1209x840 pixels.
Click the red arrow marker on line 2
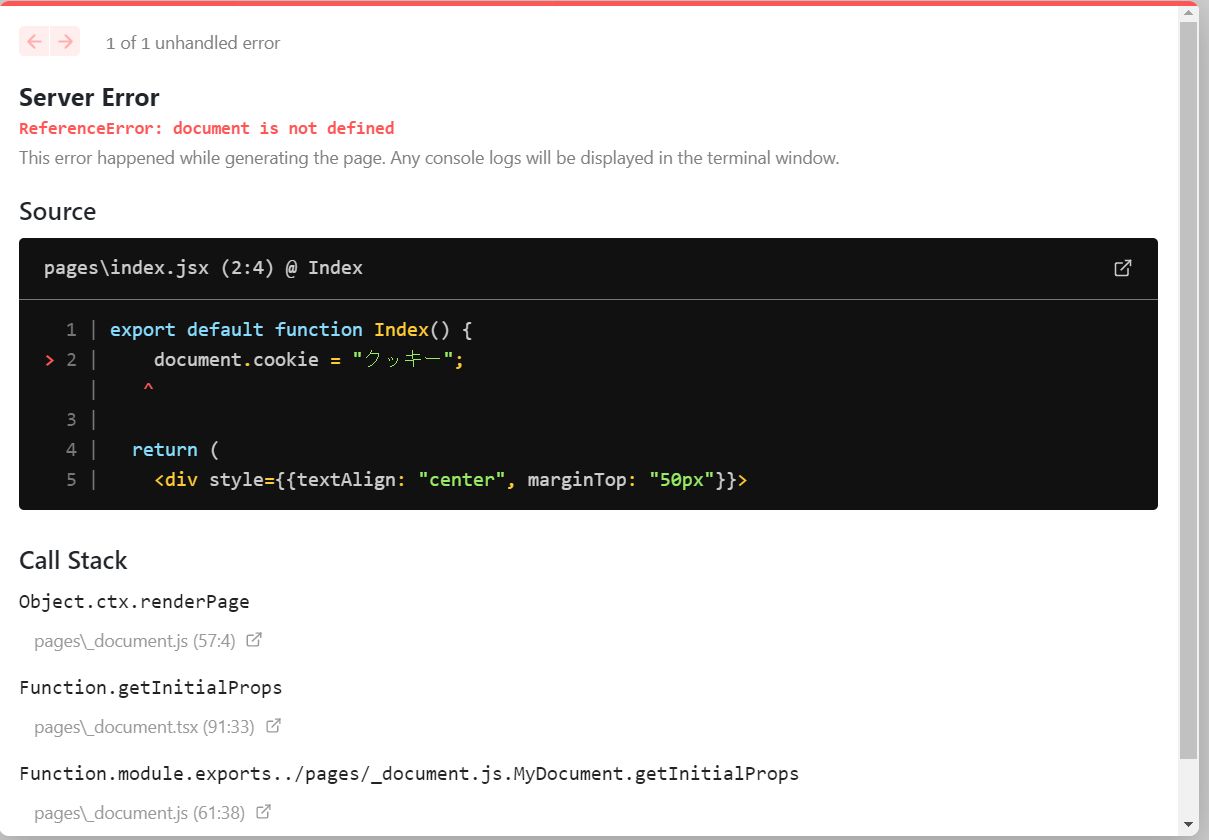coord(47,360)
